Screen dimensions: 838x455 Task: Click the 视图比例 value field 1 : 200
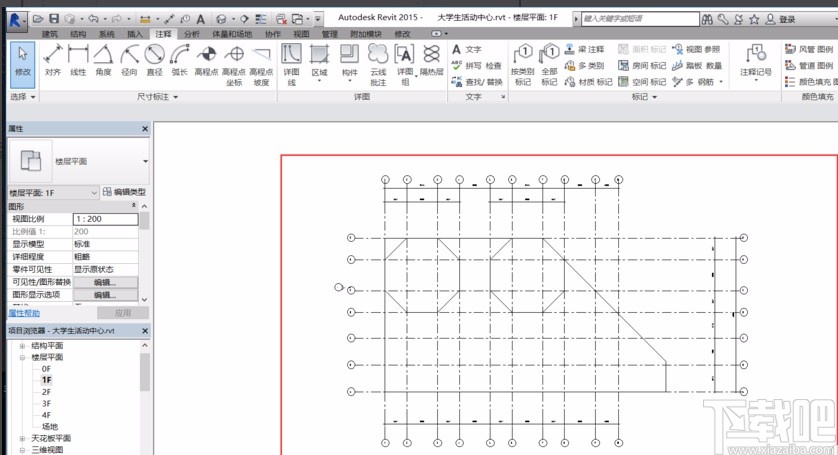coord(105,219)
